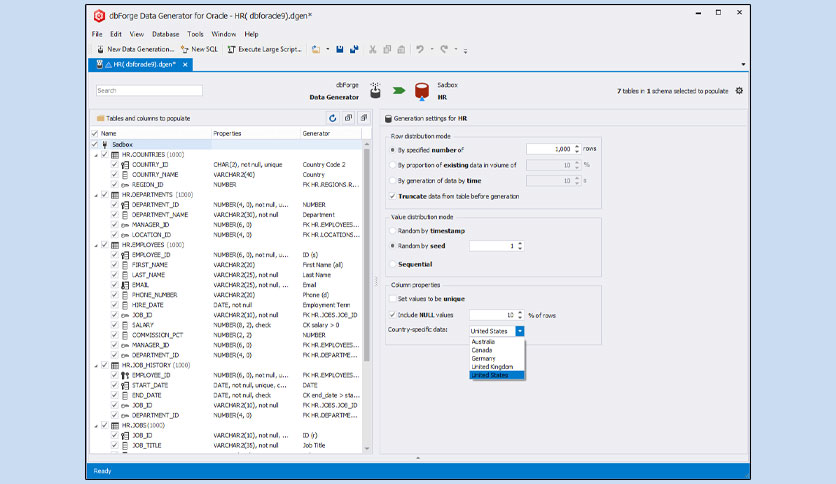
Task: Select the HR(dbforacle9).dgen document tab
Action: (x=140, y=64)
